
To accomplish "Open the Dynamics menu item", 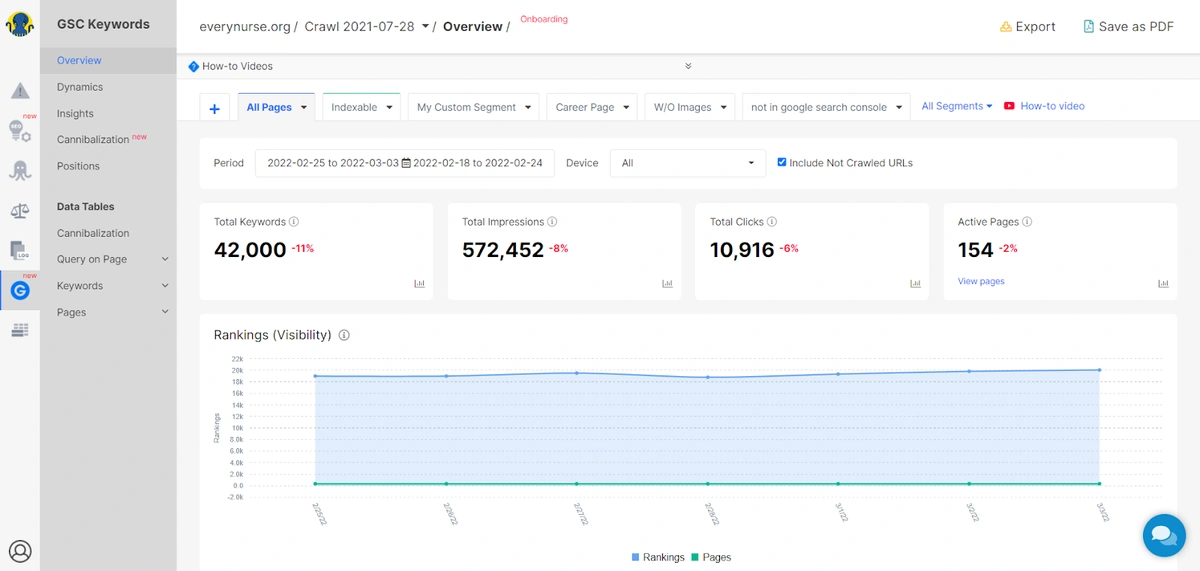I will point(80,87).
